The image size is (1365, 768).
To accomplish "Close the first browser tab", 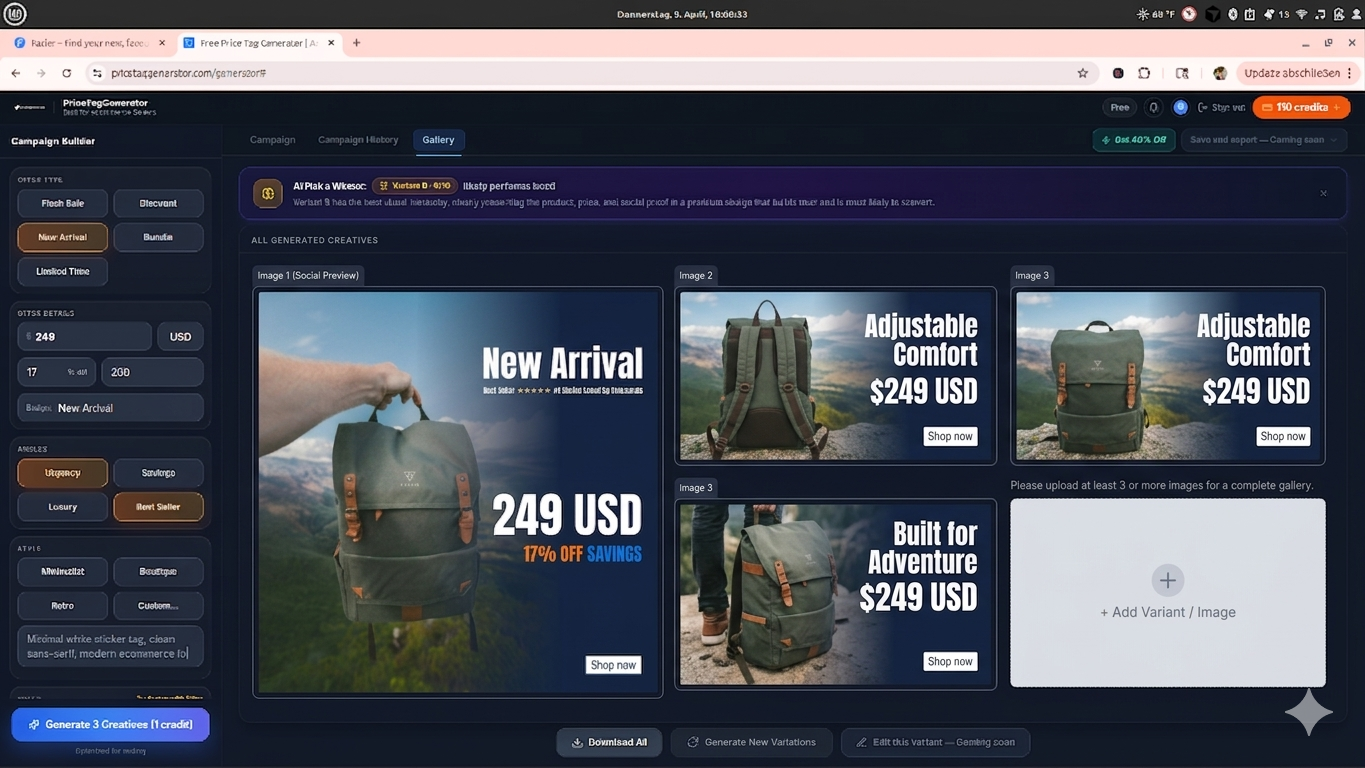I will [x=162, y=43].
